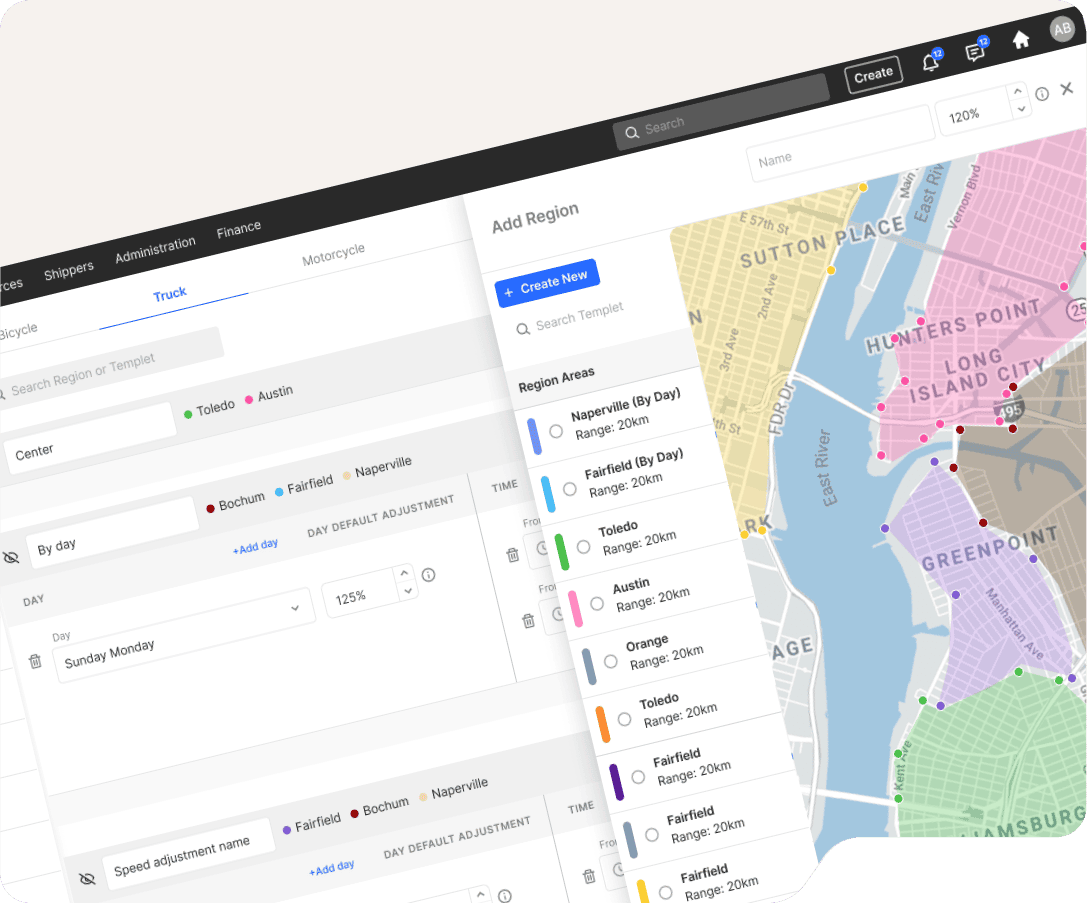Click the info icon beside 125%
The width and height of the screenshot is (1087, 903).
428,575
